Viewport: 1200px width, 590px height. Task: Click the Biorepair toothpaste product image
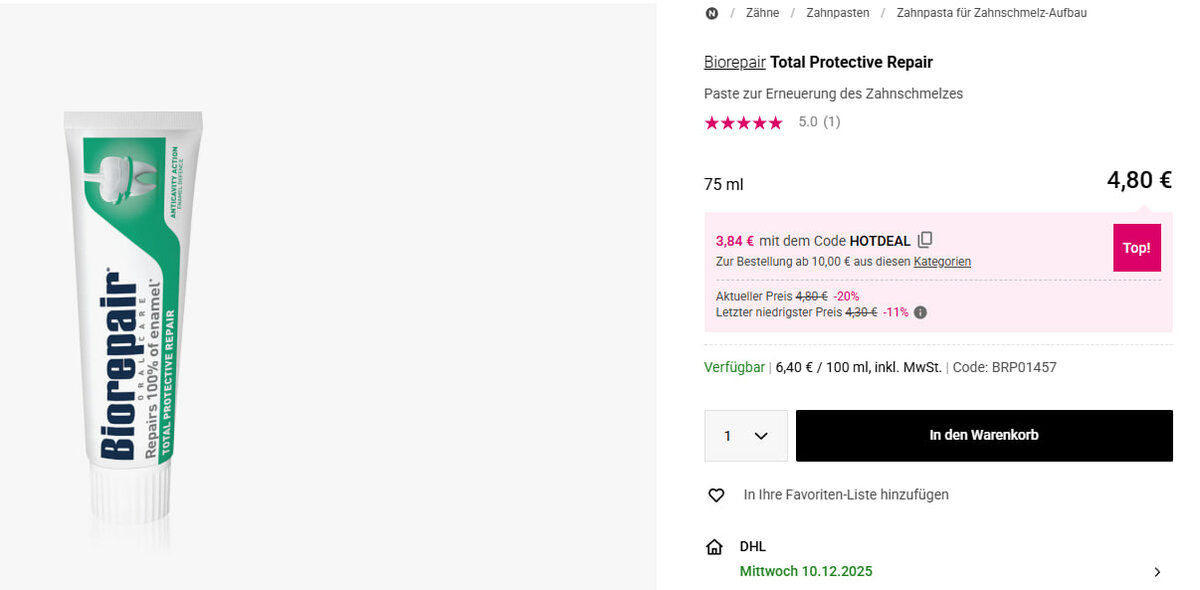(130, 310)
